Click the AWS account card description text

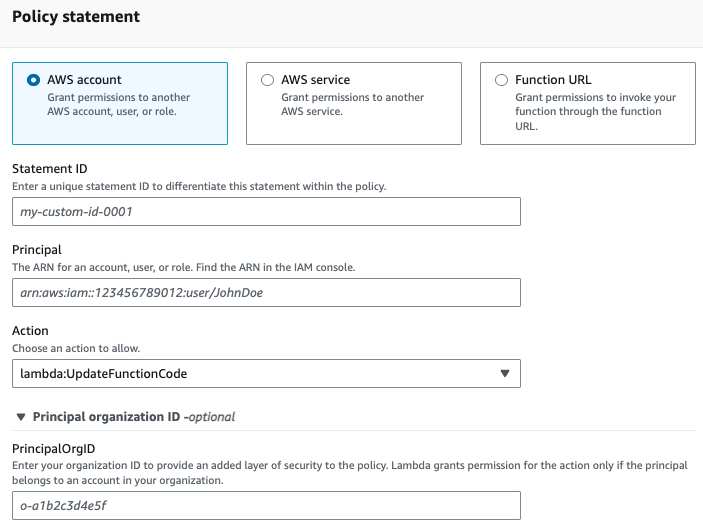click(118, 105)
